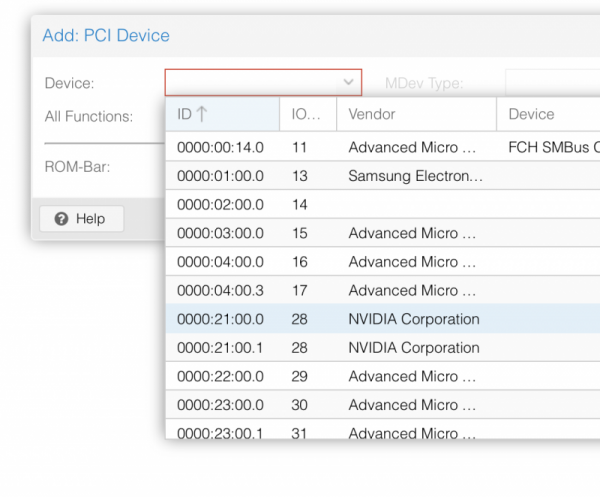Select NVIDIA device 0000:21:00.0
Viewport: 600px width, 497px height.
pyautogui.click(x=220, y=319)
